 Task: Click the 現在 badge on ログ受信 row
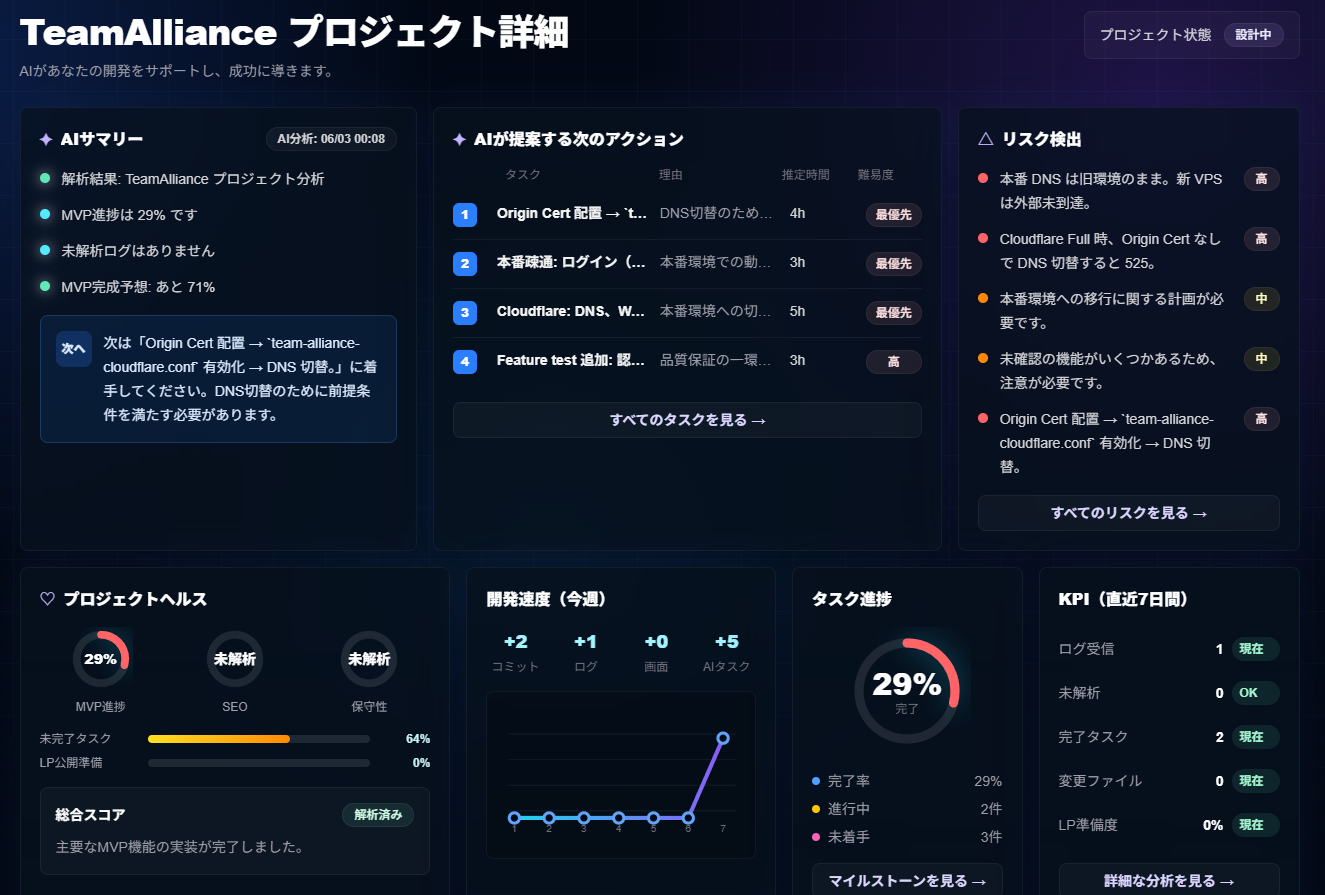click(x=1255, y=649)
